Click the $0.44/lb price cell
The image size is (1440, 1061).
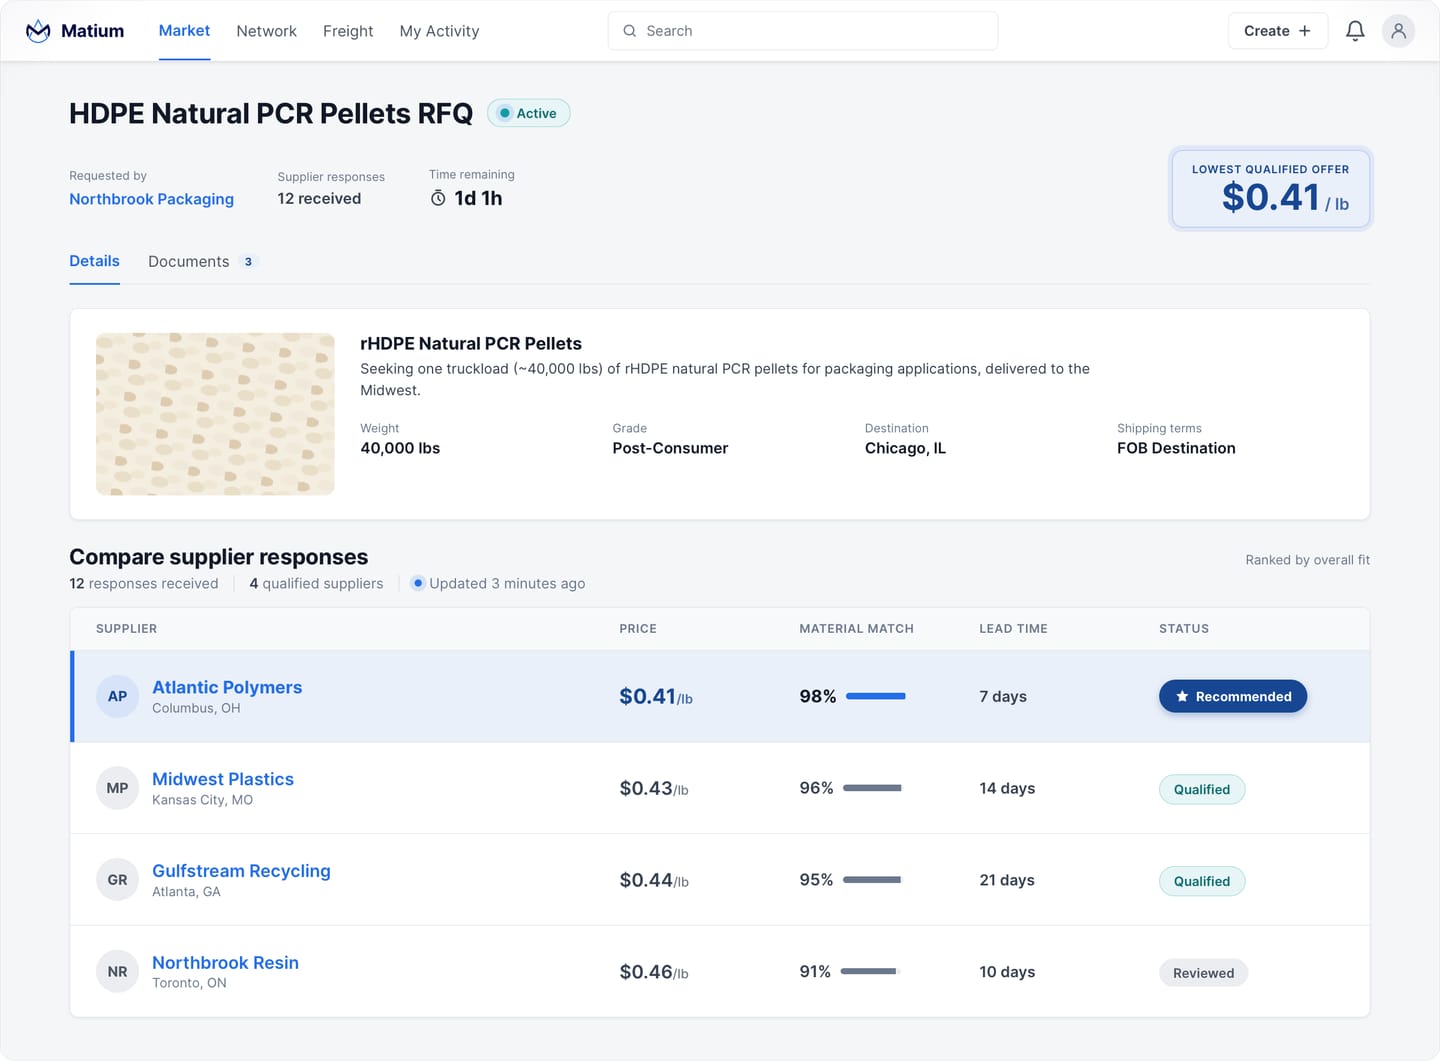654,880
